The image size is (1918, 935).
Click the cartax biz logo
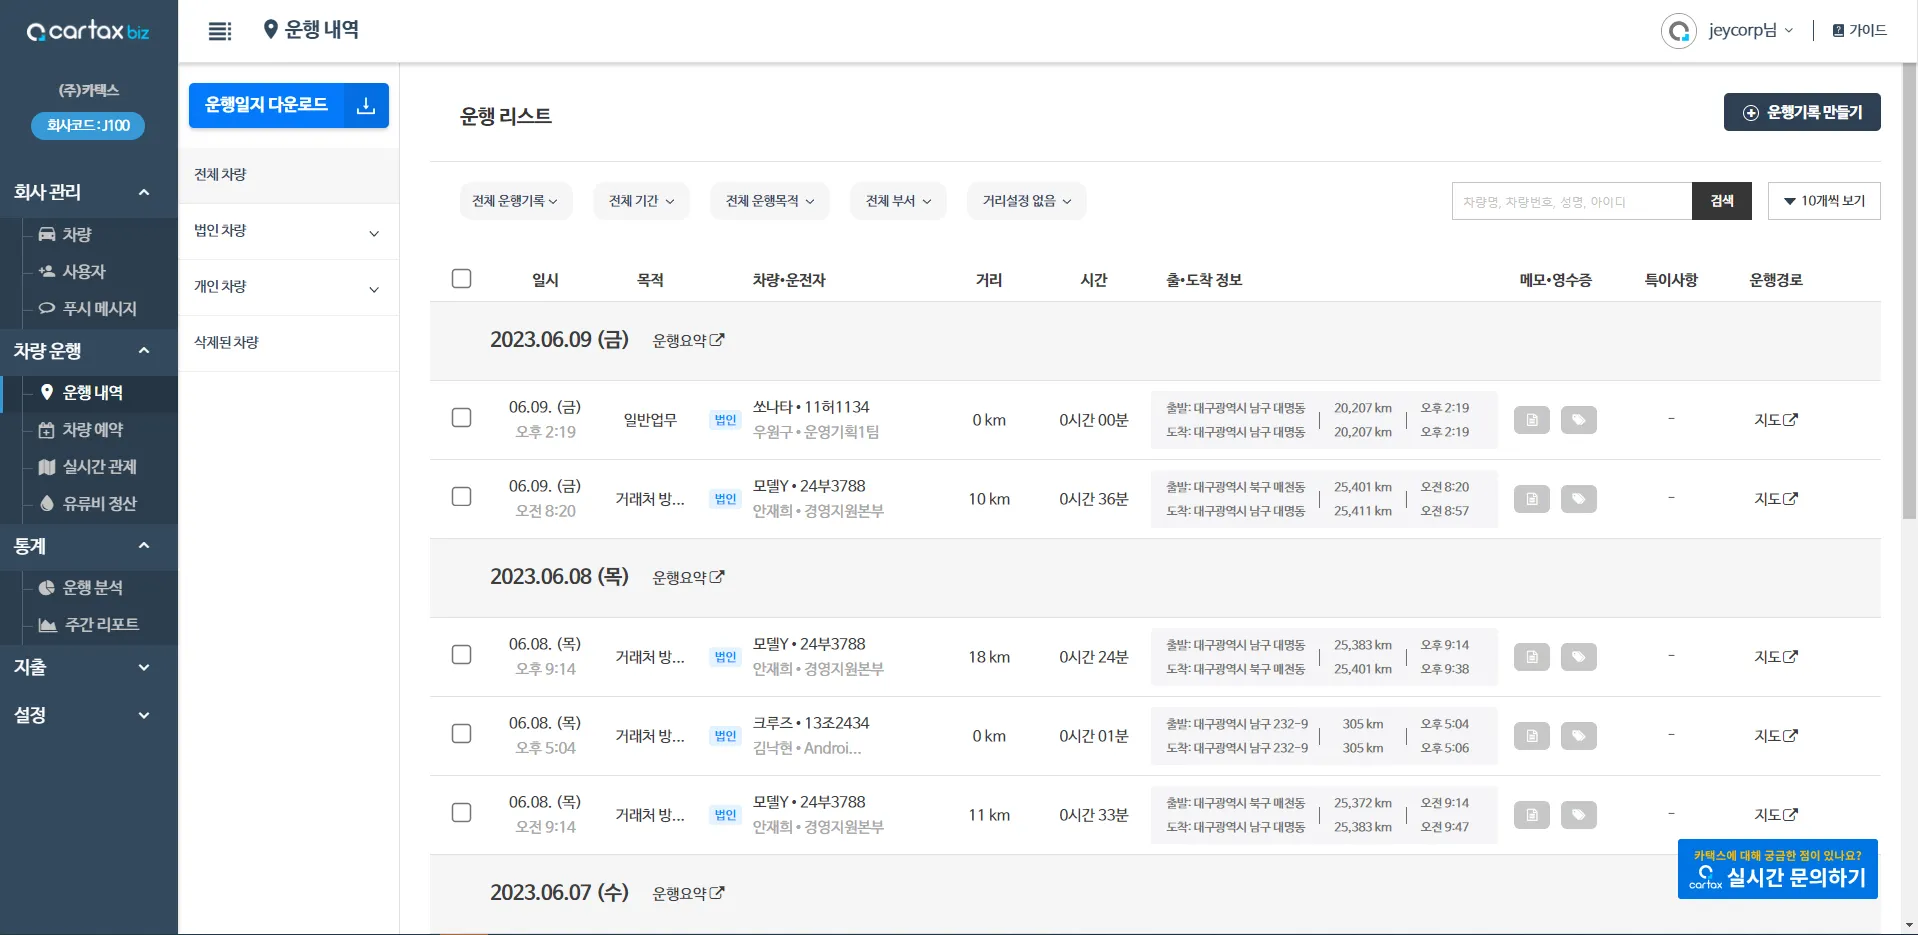point(88,32)
